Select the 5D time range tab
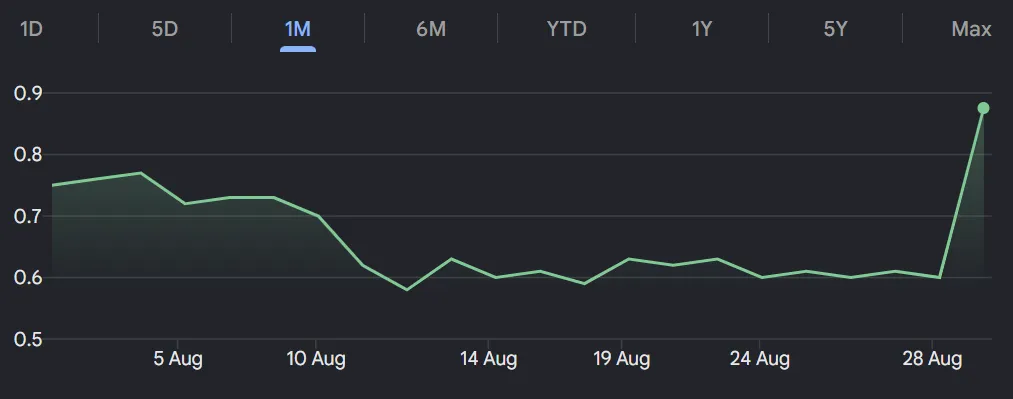The width and height of the screenshot is (1013, 399). (164, 29)
